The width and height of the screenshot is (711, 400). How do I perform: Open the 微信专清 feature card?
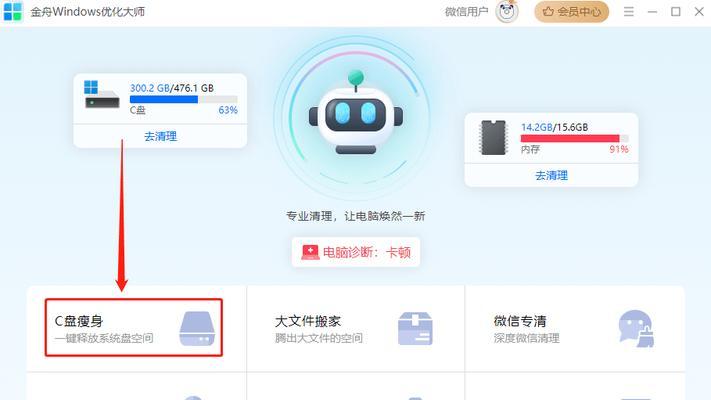click(575, 328)
